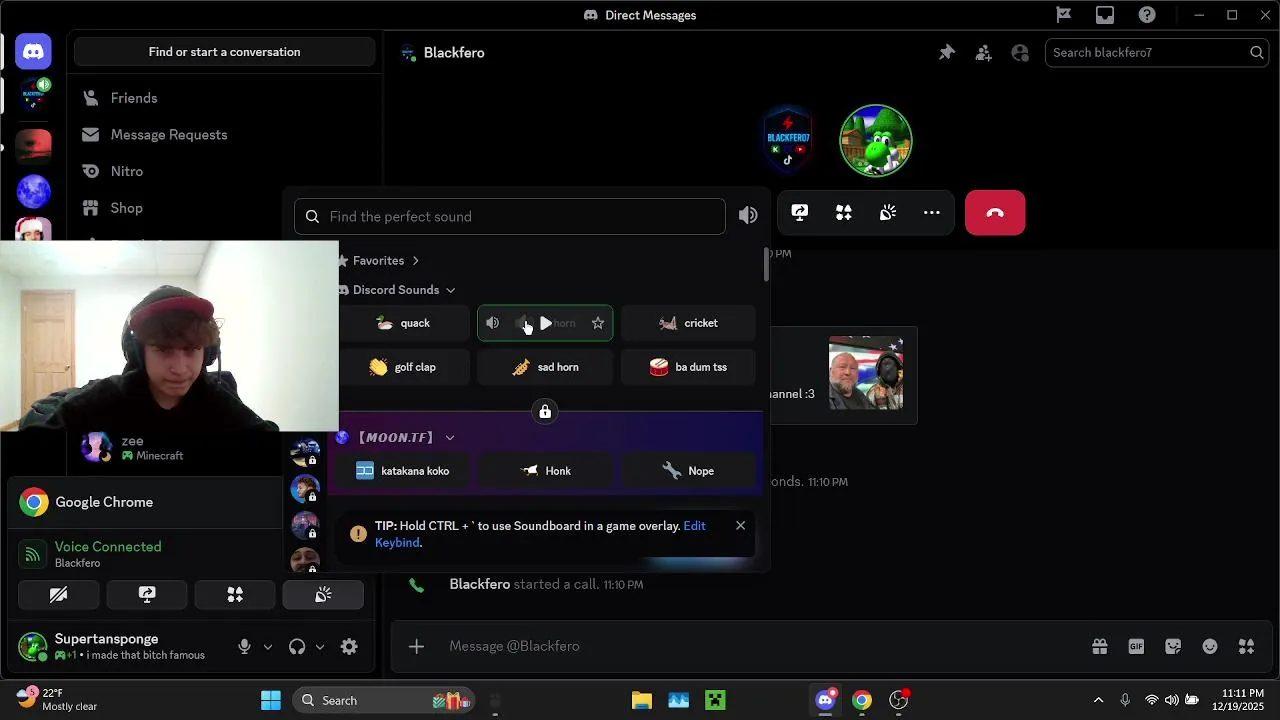Play the quack sound
The image size is (1280, 720).
pyautogui.click(x=402, y=323)
